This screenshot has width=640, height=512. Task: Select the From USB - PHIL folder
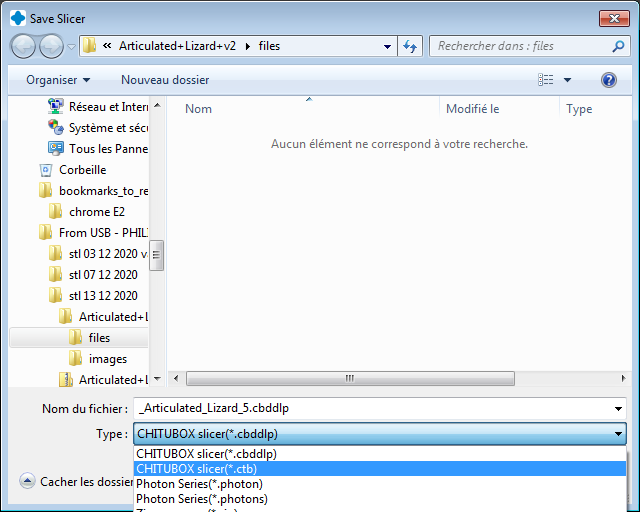click(x=93, y=233)
